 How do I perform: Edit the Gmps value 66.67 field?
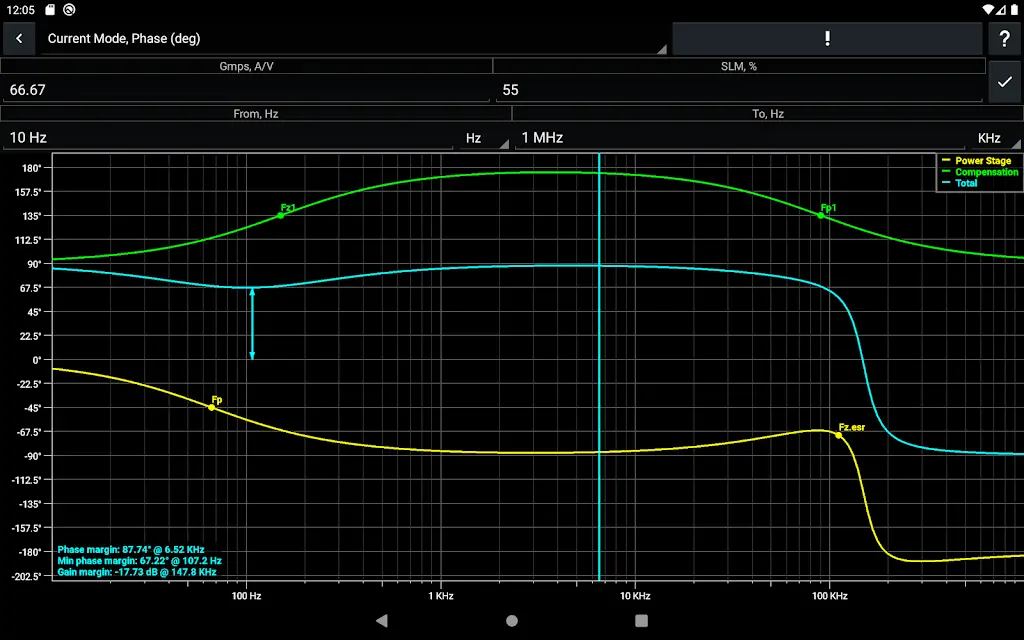(245, 90)
